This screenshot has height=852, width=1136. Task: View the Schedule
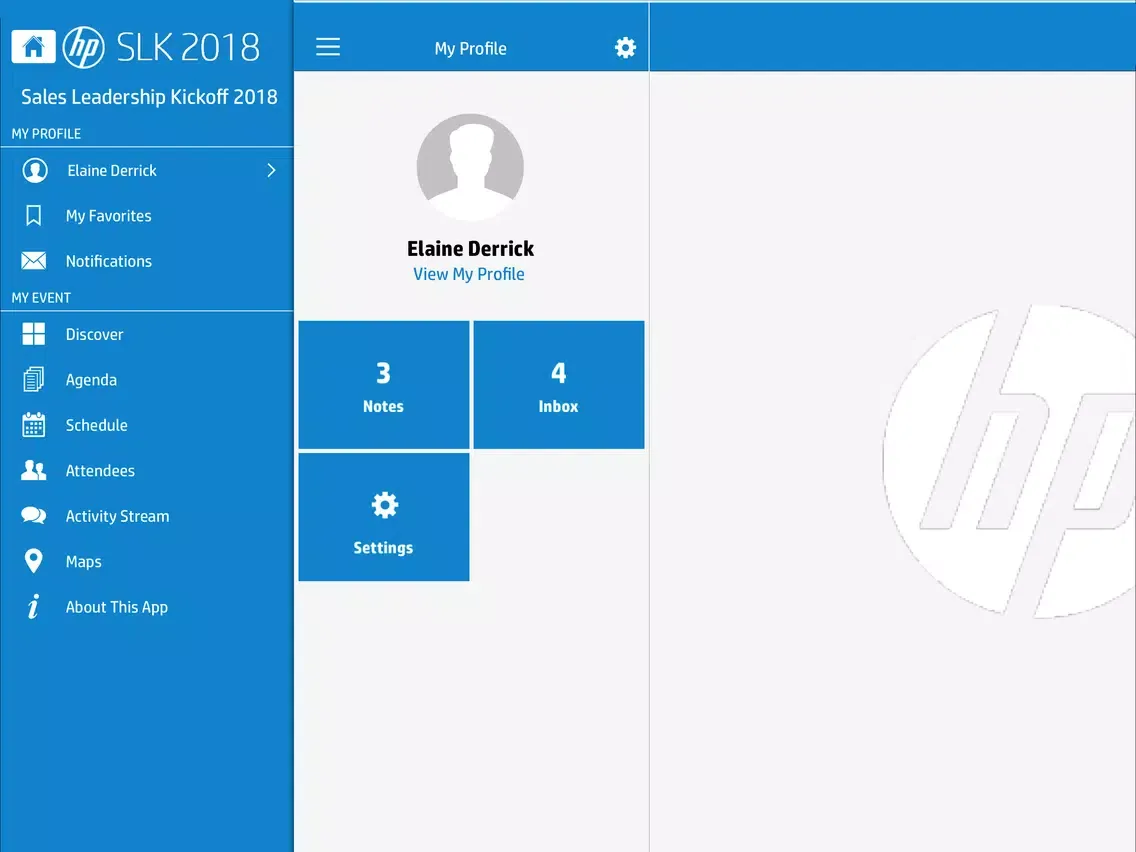147,425
